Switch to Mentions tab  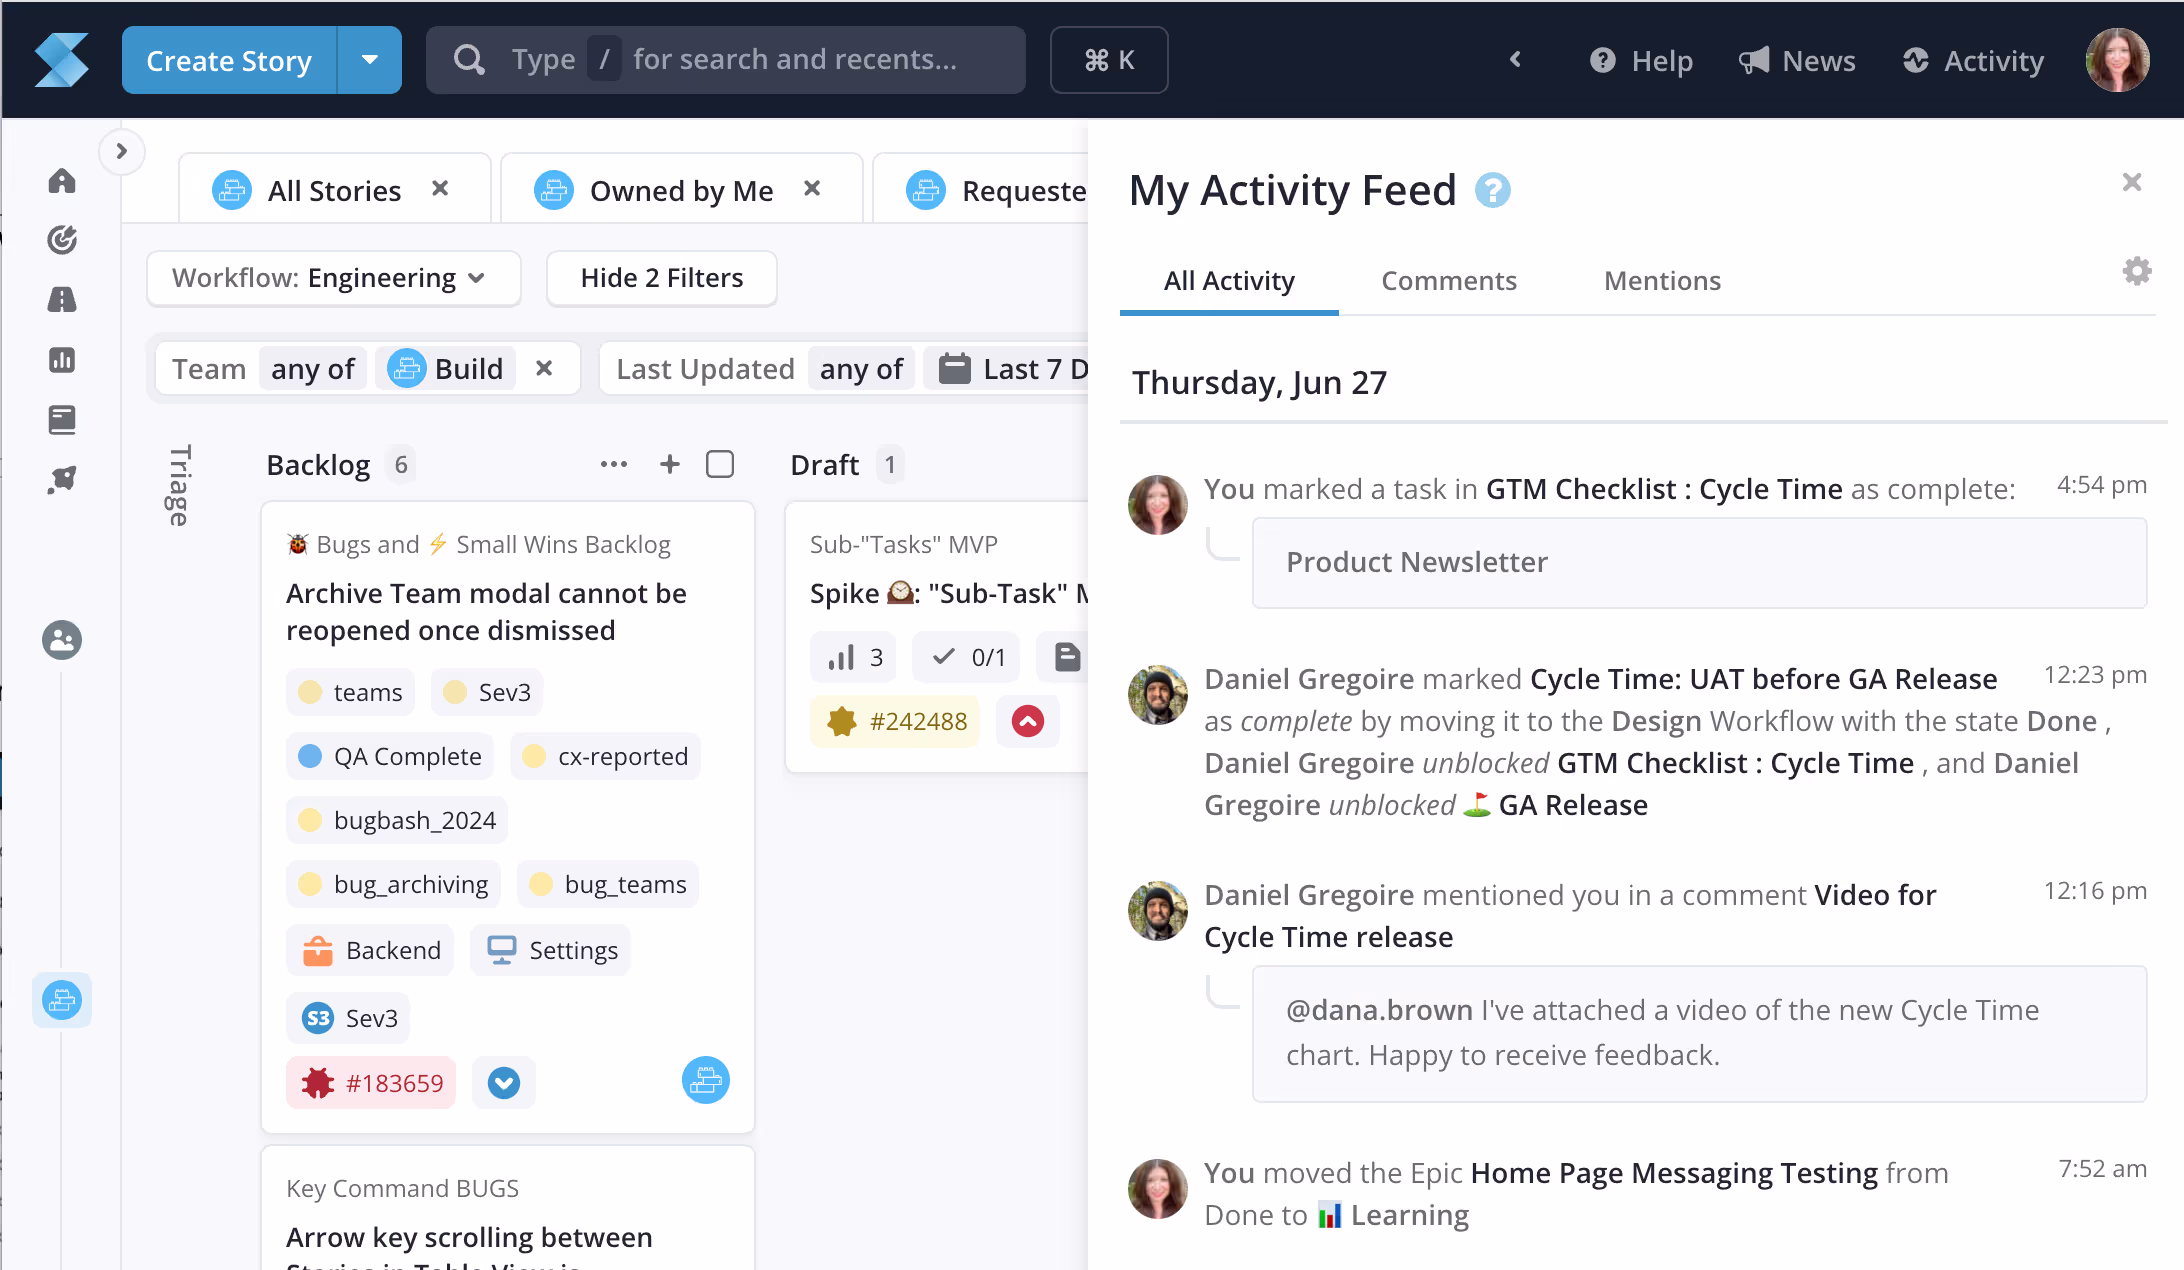tap(1662, 281)
